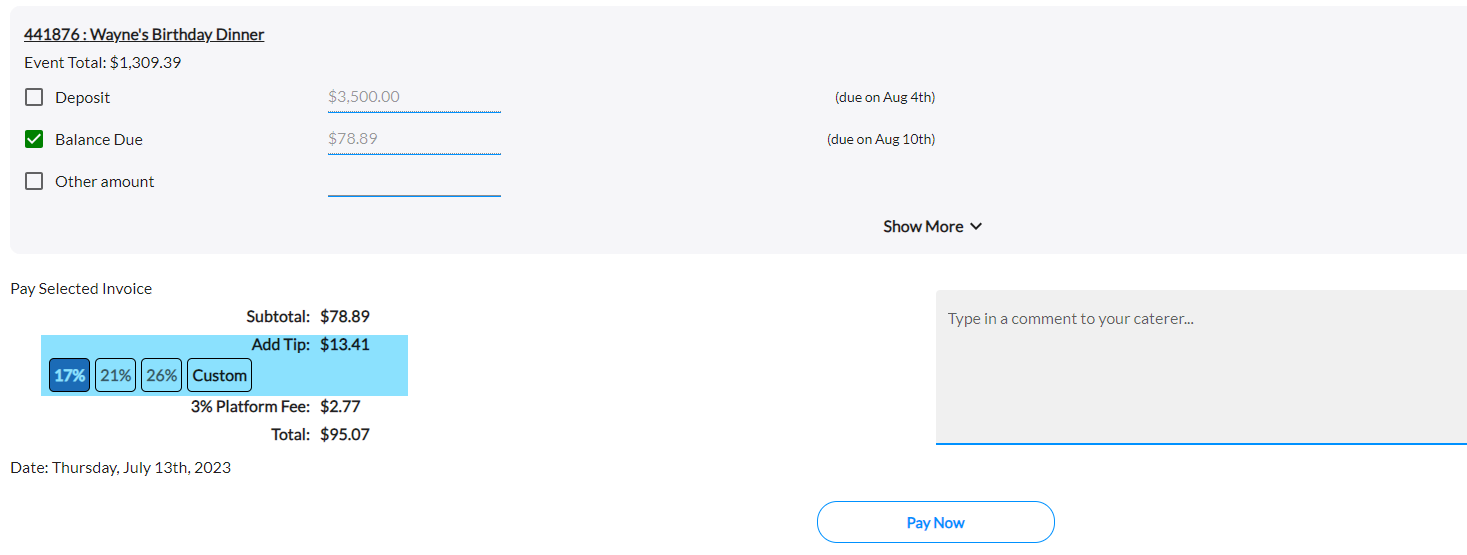The image size is (1467, 555).
Task: Select the 17% tip option
Action: (x=70, y=376)
